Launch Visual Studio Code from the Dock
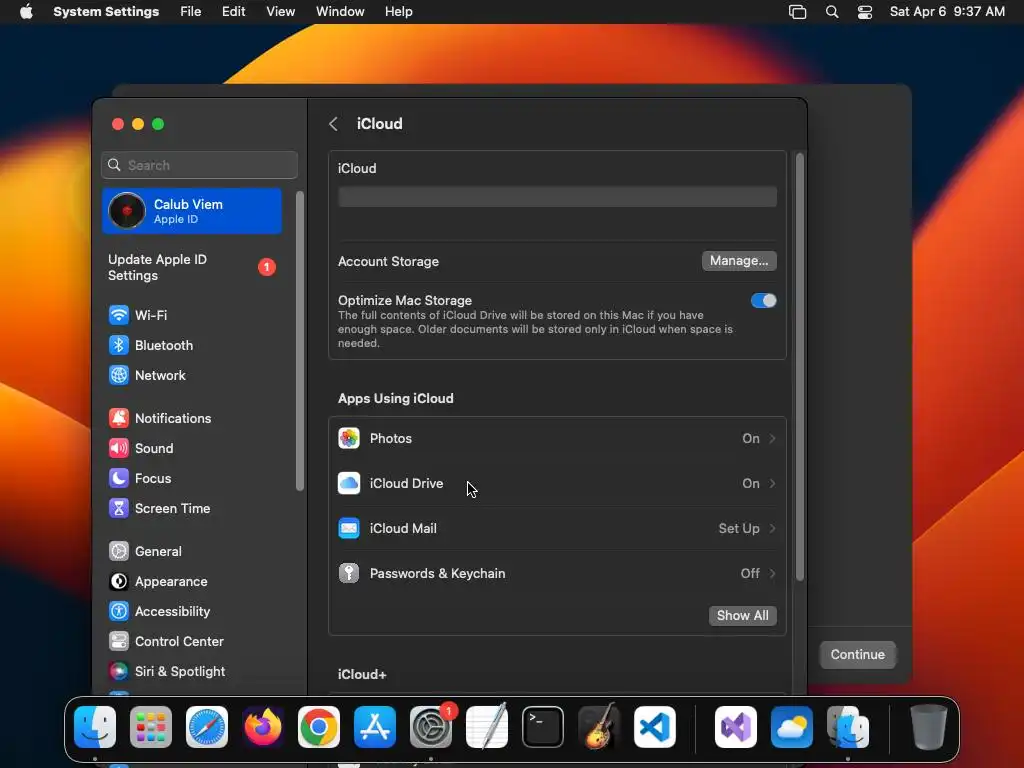 pos(655,727)
